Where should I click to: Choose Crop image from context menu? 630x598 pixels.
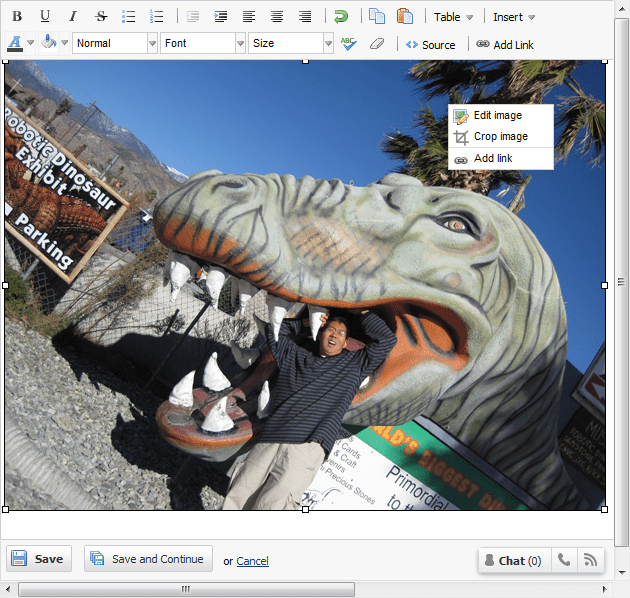coord(500,137)
